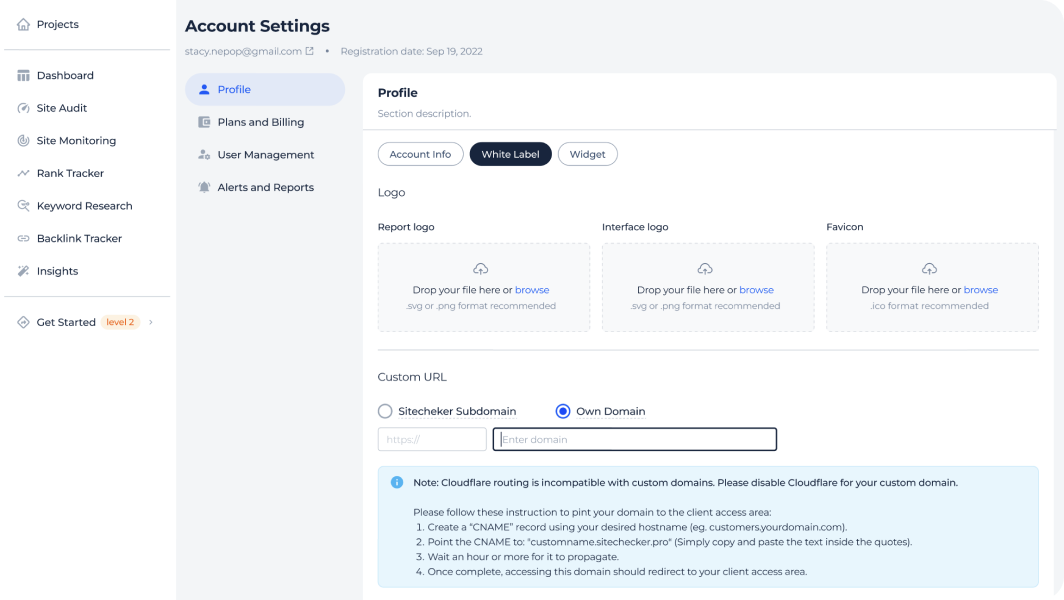Click the Account Settings page title
The image size is (1064, 600).
(257, 26)
